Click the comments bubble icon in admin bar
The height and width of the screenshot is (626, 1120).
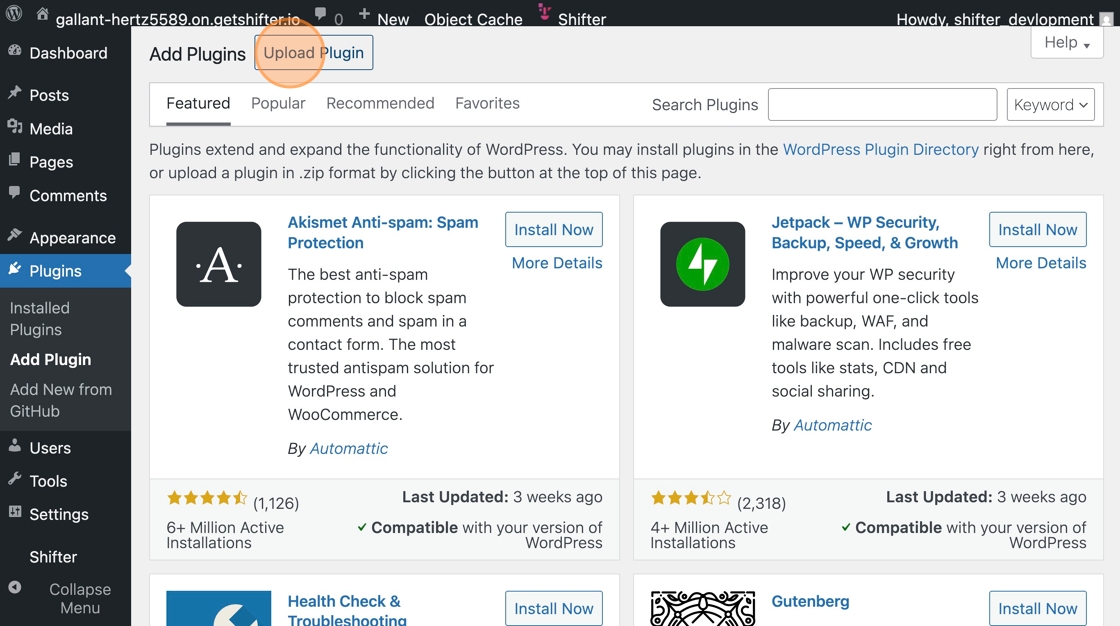point(321,15)
